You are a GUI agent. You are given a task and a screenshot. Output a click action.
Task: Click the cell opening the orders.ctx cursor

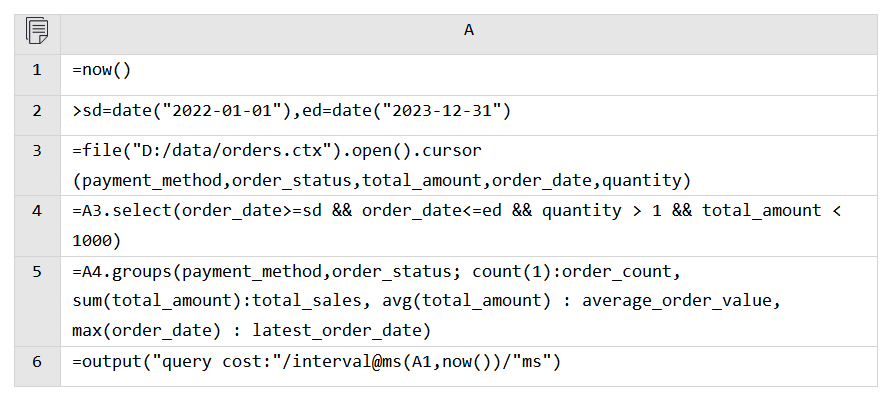469,165
